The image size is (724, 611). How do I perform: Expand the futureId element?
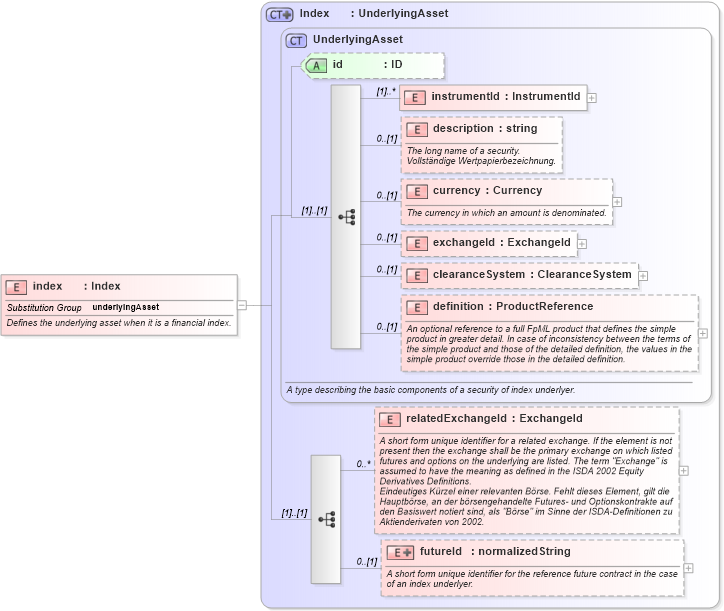(x=688, y=568)
